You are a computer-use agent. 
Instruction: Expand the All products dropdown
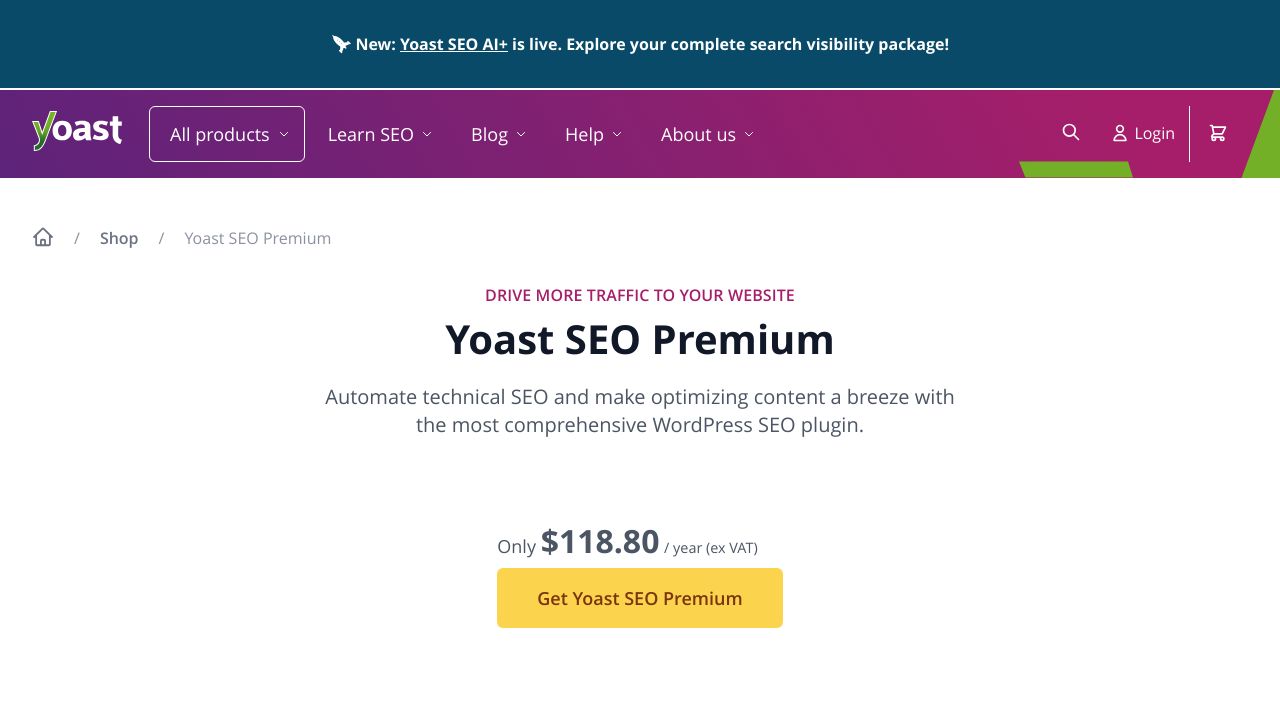[226, 133]
